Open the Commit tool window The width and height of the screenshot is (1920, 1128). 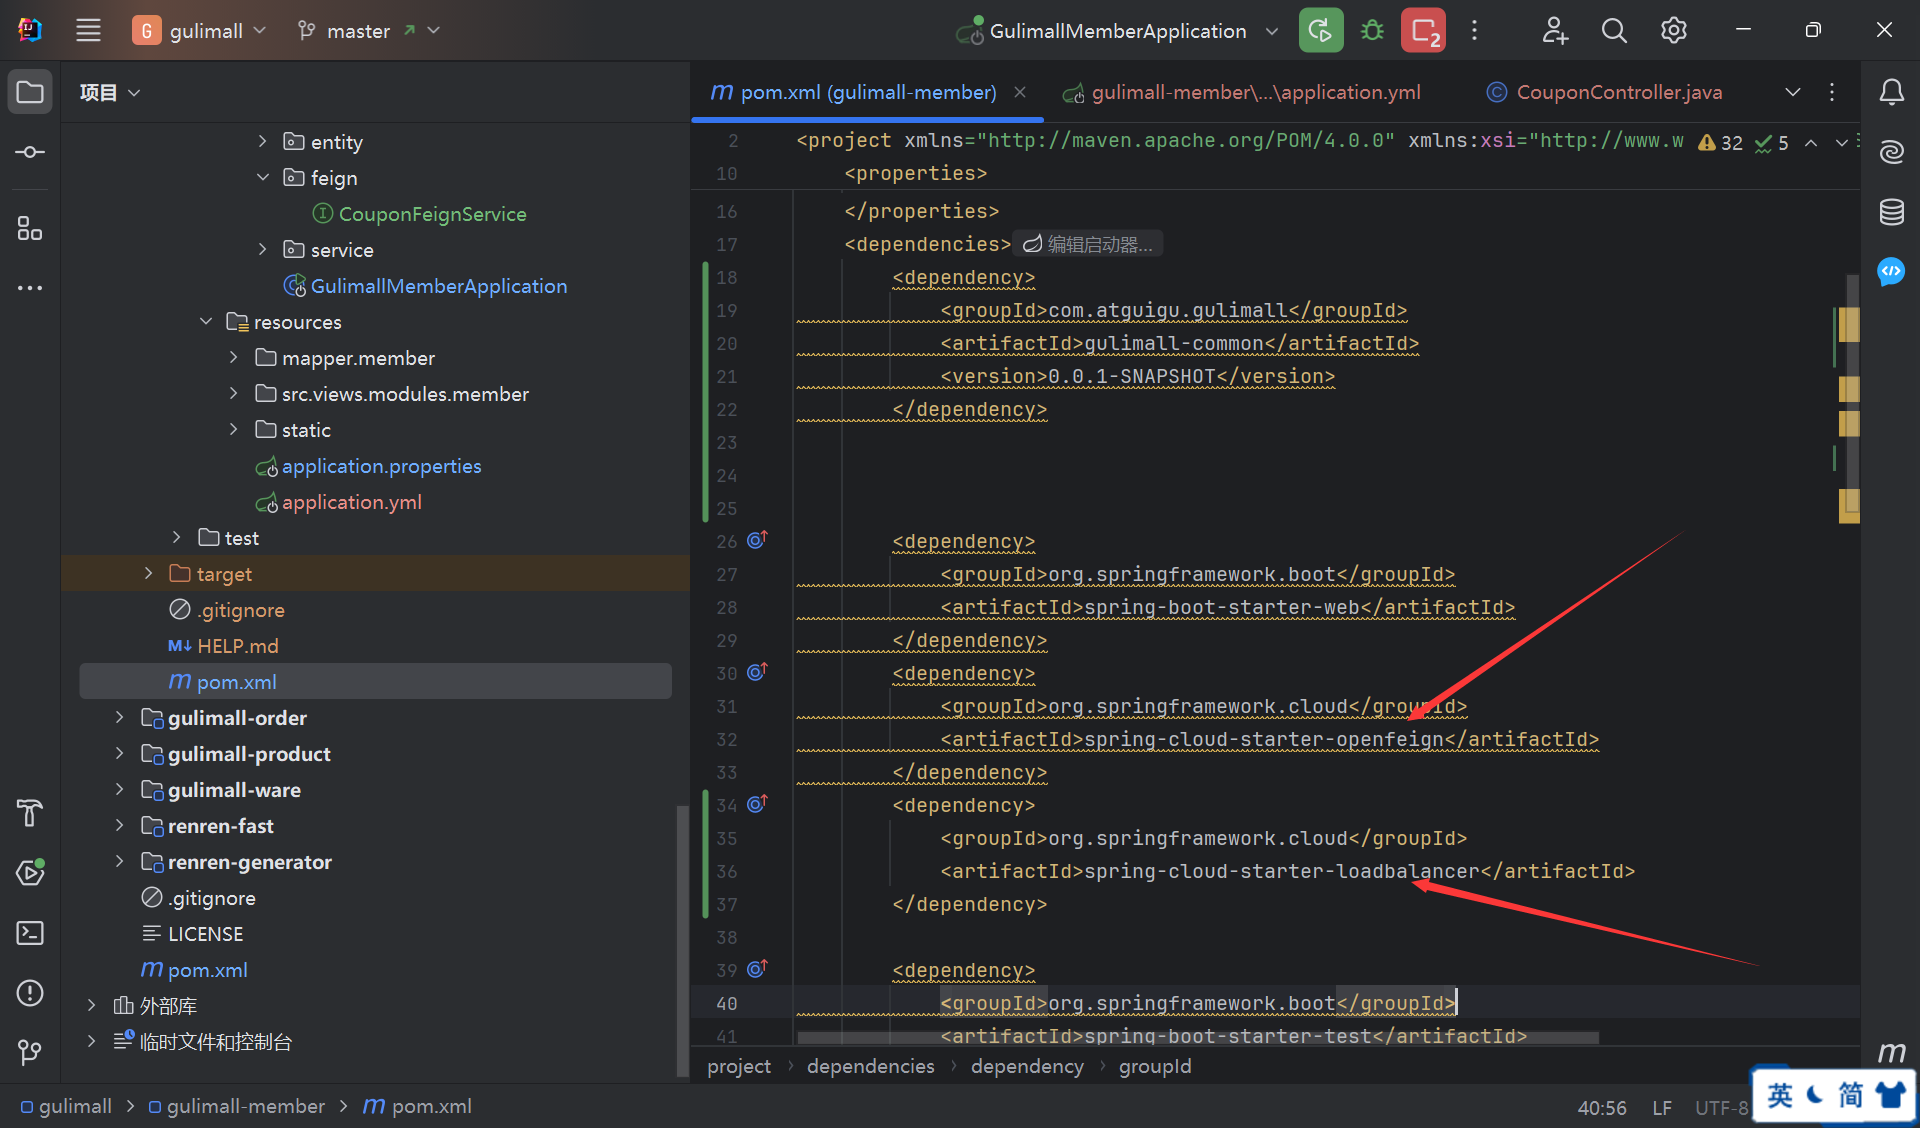30,152
